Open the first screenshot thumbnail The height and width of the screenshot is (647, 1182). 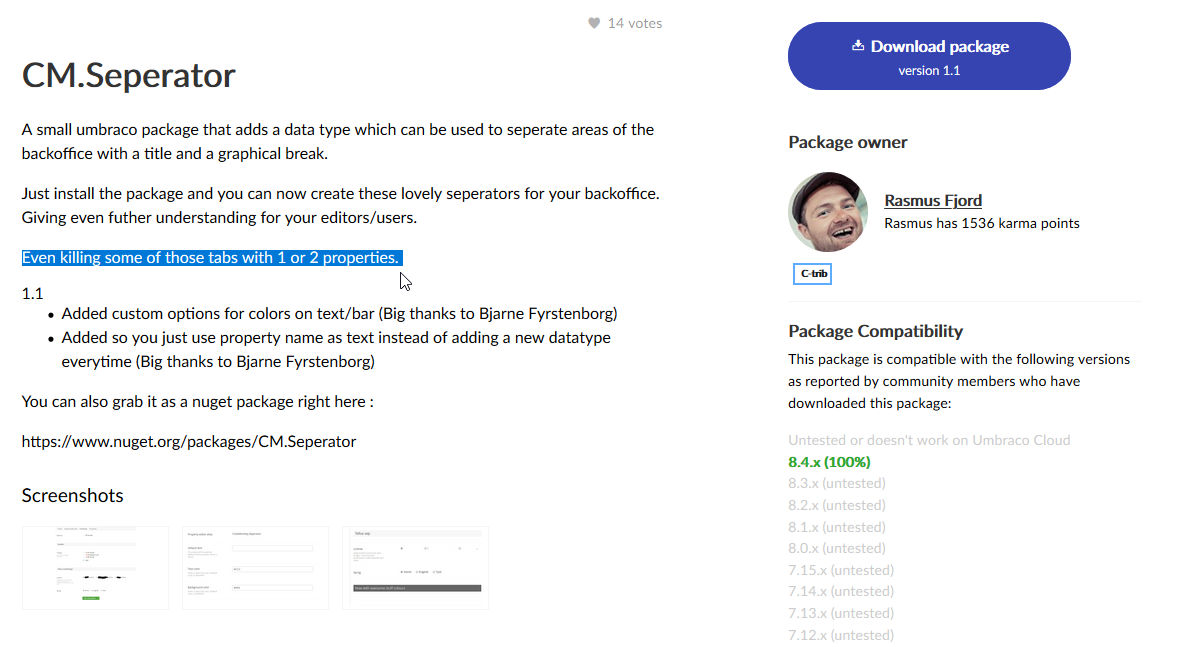[x=95, y=568]
